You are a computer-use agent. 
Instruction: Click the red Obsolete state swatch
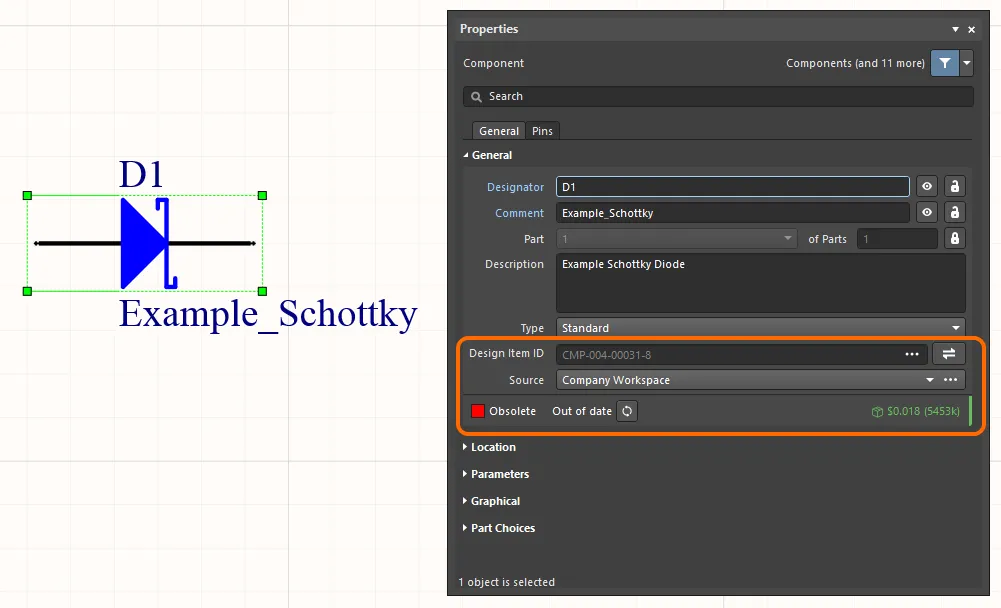coord(478,411)
